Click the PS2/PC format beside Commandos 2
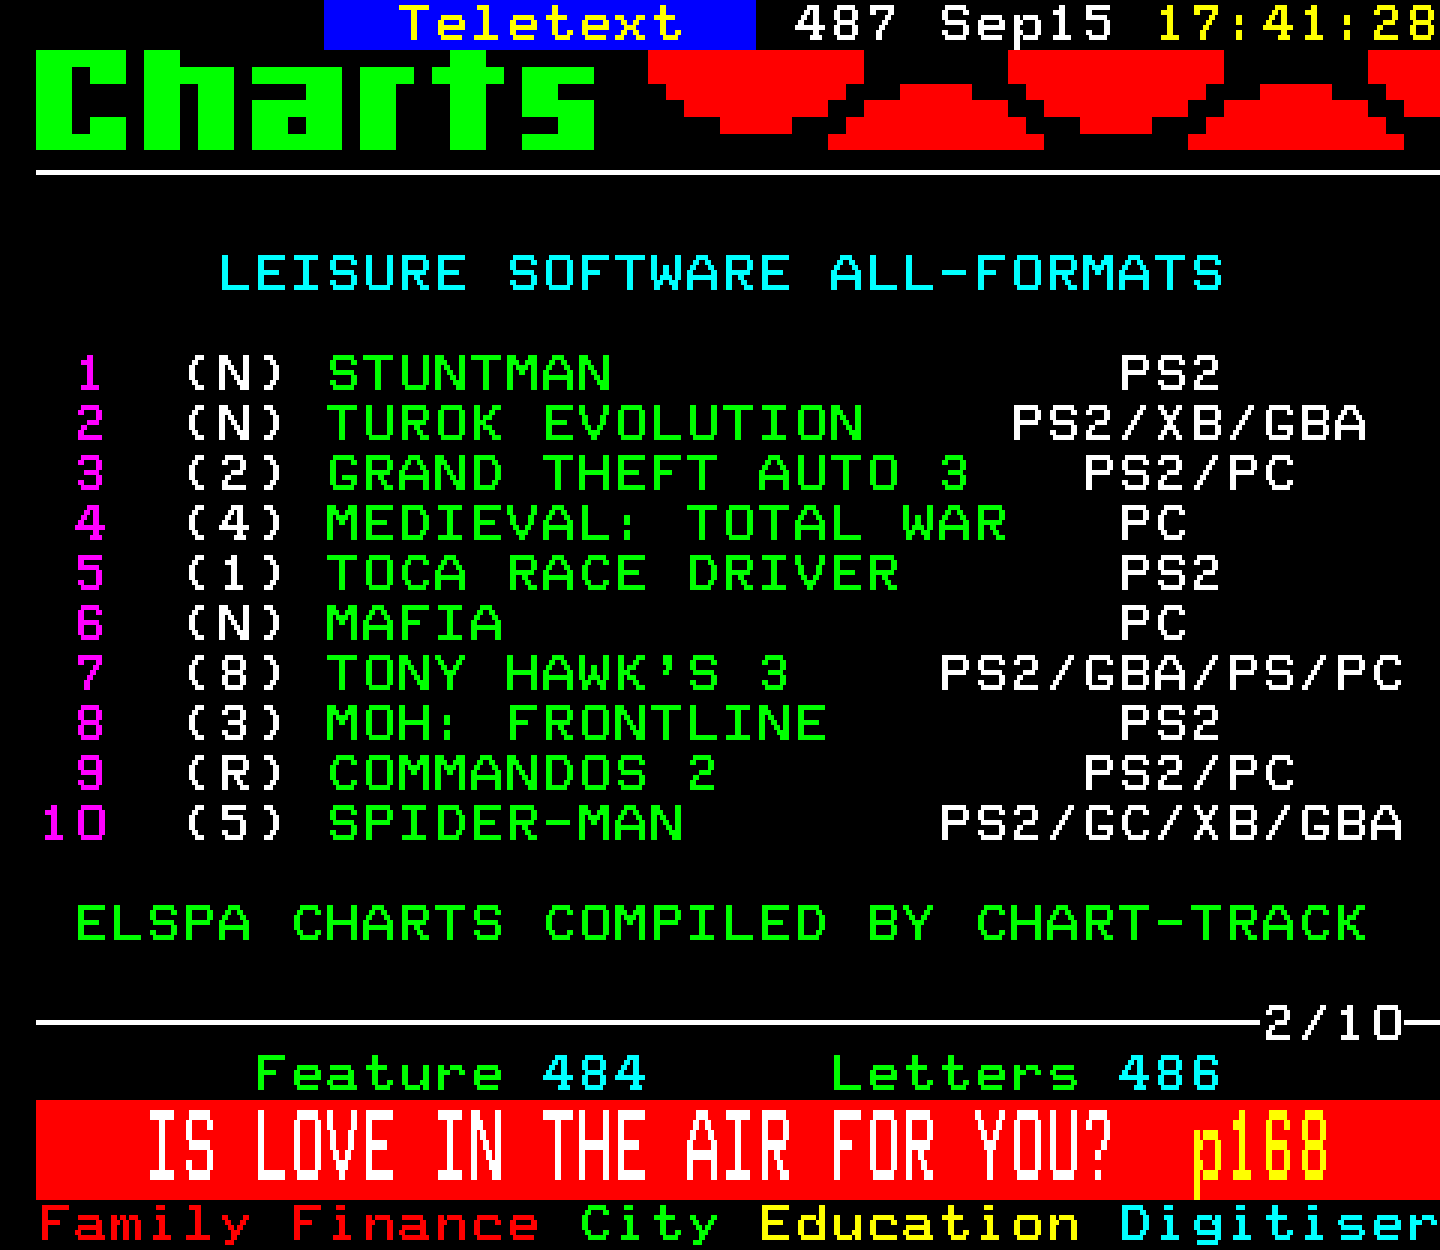The width and height of the screenshot is (1440, 1250). tap(1189, 774)
